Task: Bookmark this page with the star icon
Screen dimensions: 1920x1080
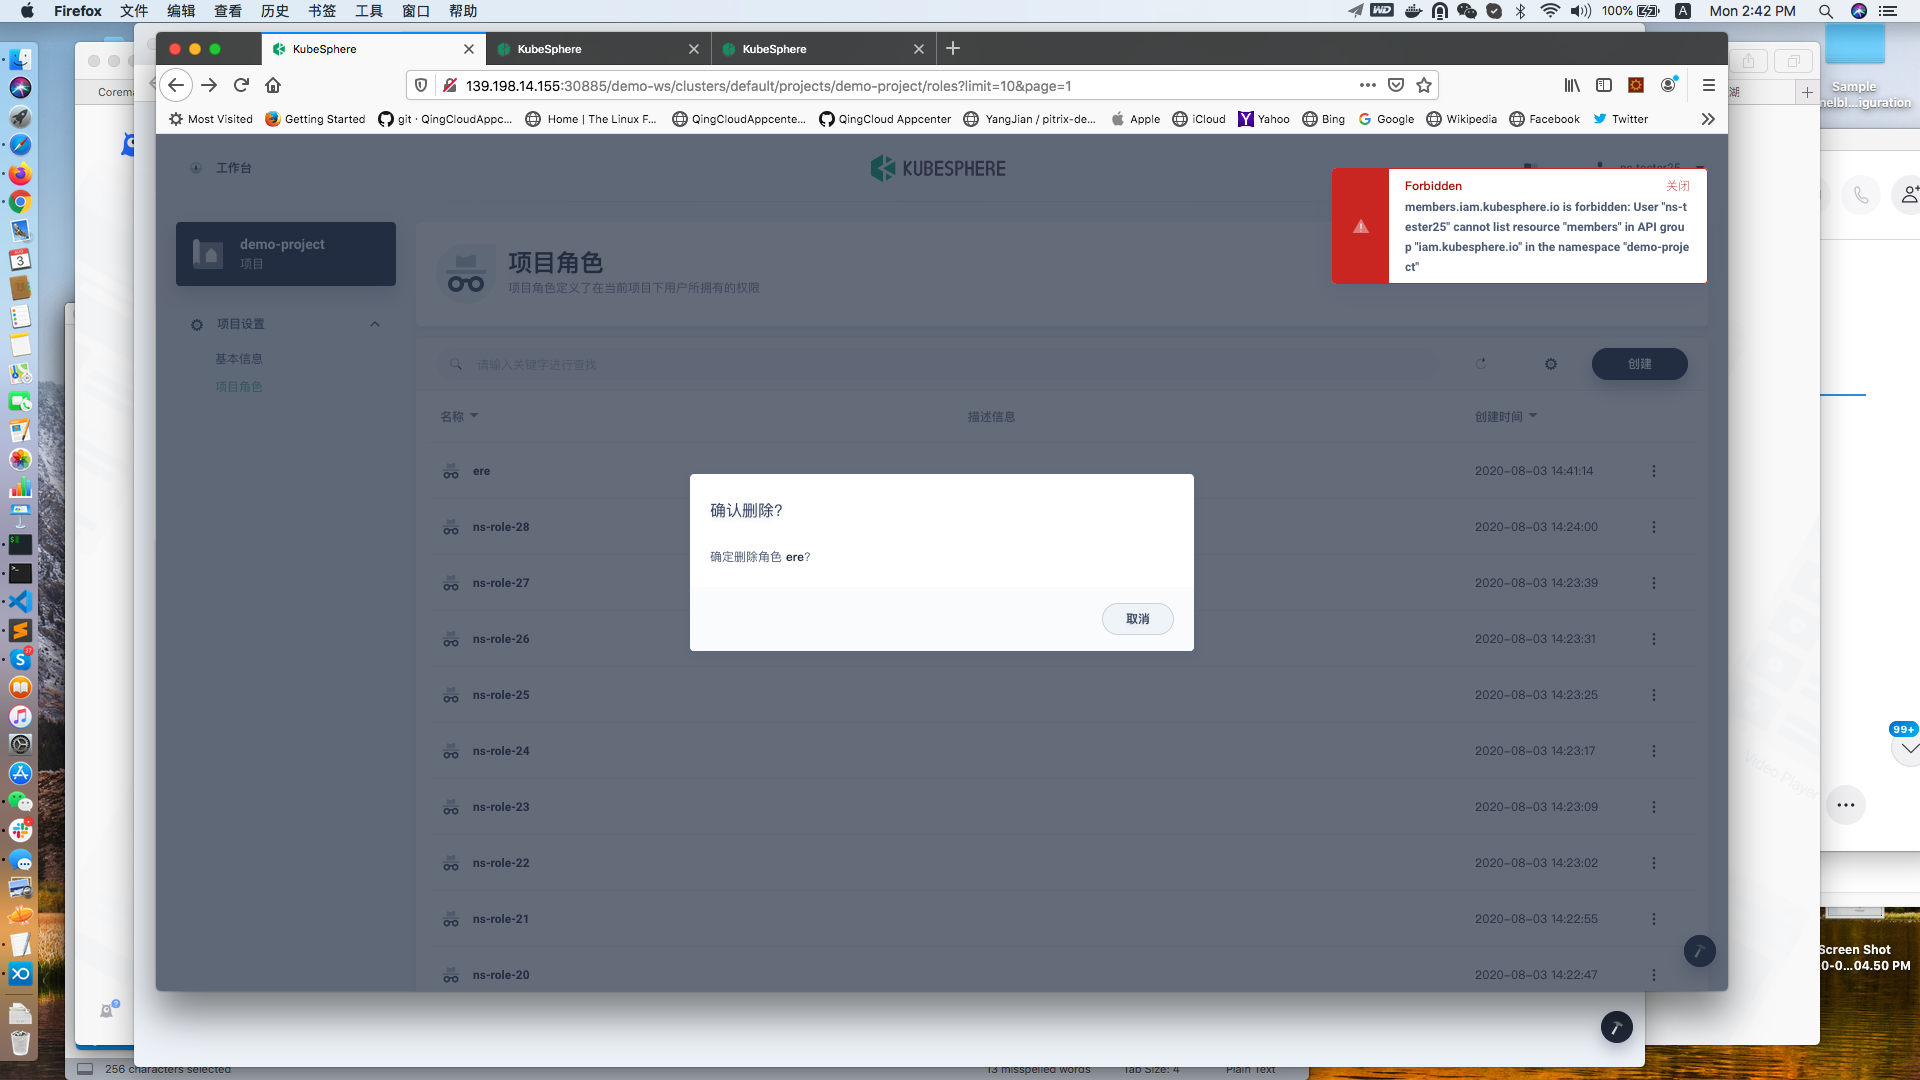Action: (1424, 85)
